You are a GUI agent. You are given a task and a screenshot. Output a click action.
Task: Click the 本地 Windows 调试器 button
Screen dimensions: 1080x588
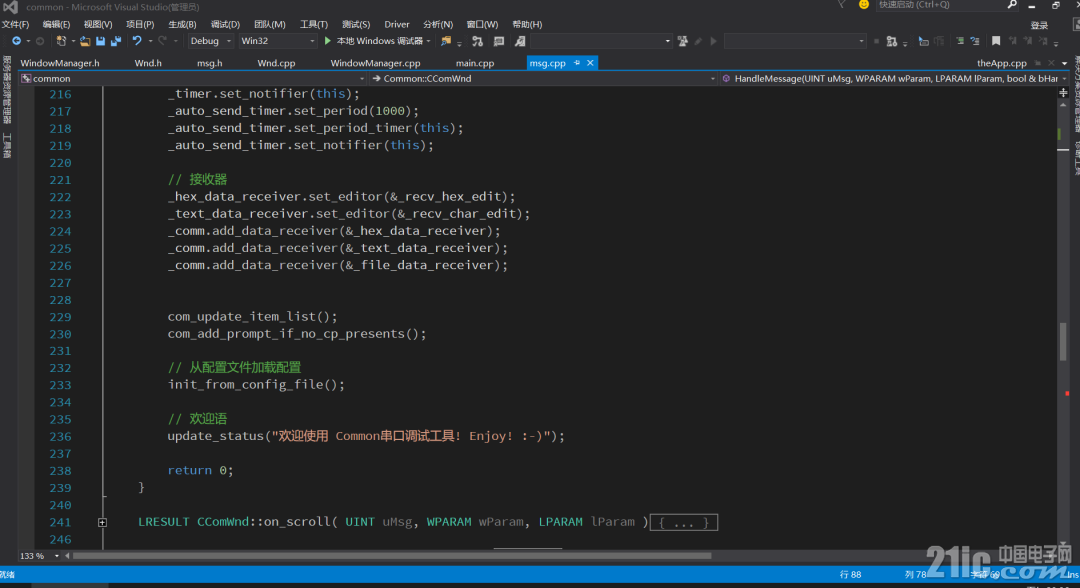coord(380,41)
